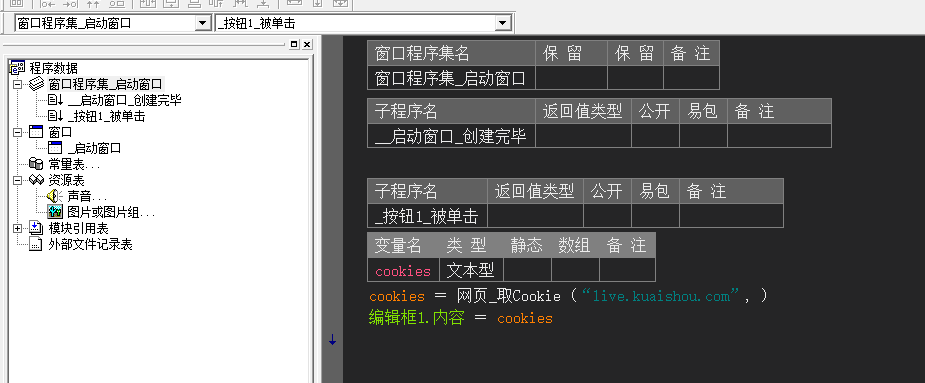
Task: Click the 窗口程序集名 header cell
Action: 451,53
